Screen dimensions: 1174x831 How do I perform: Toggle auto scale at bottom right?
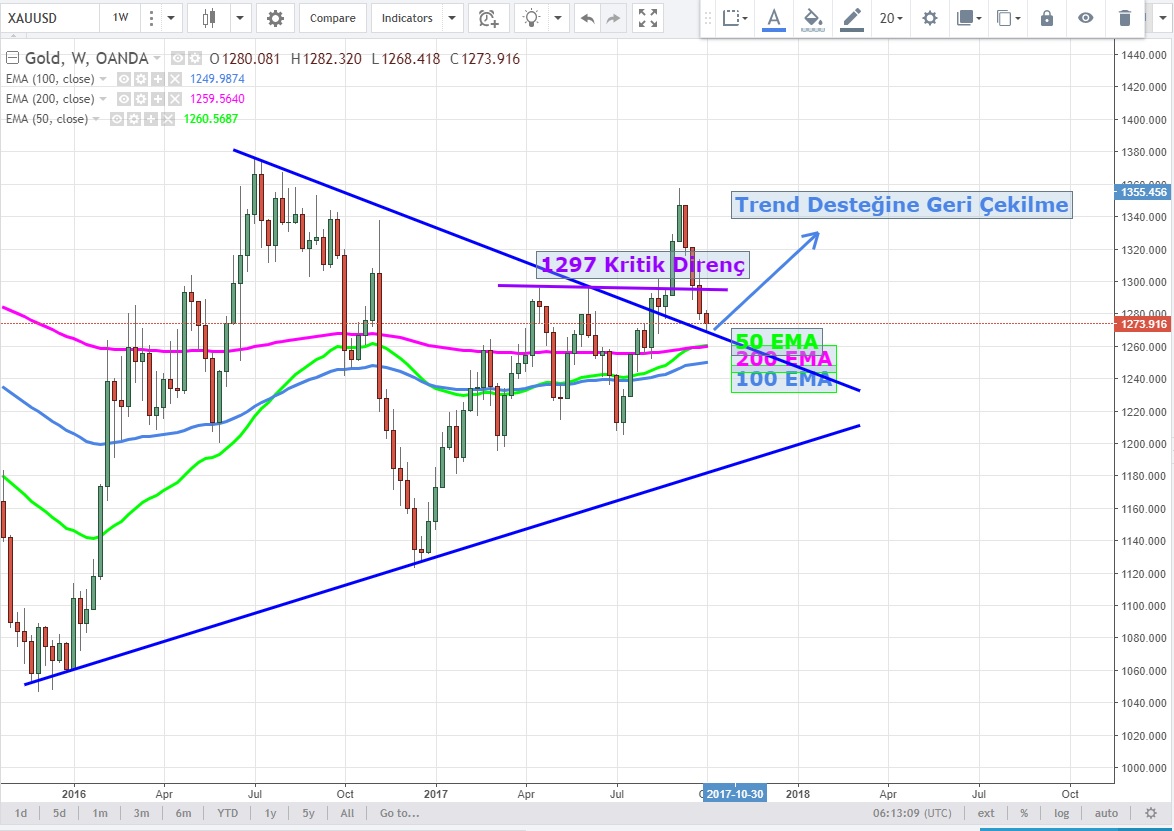(x=1106, y=813)
